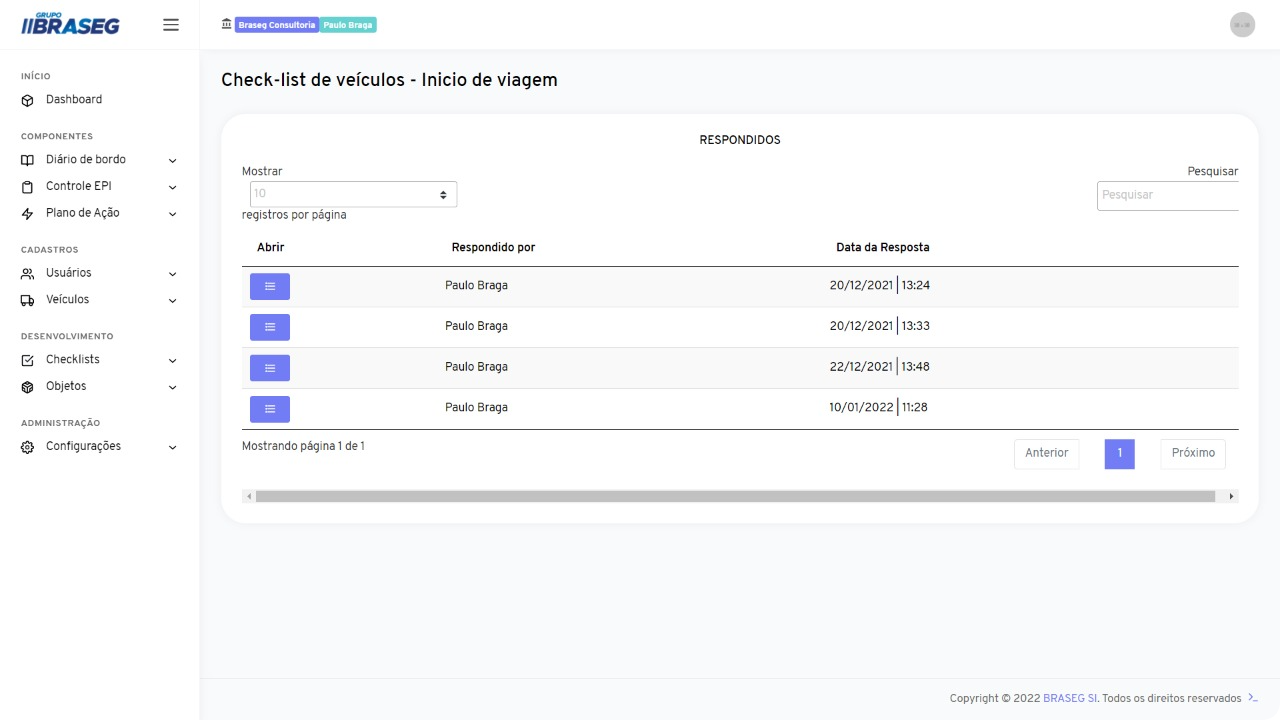
Task: Open the response dated 20/12/2021 13:33
Action: coord(269,327)
